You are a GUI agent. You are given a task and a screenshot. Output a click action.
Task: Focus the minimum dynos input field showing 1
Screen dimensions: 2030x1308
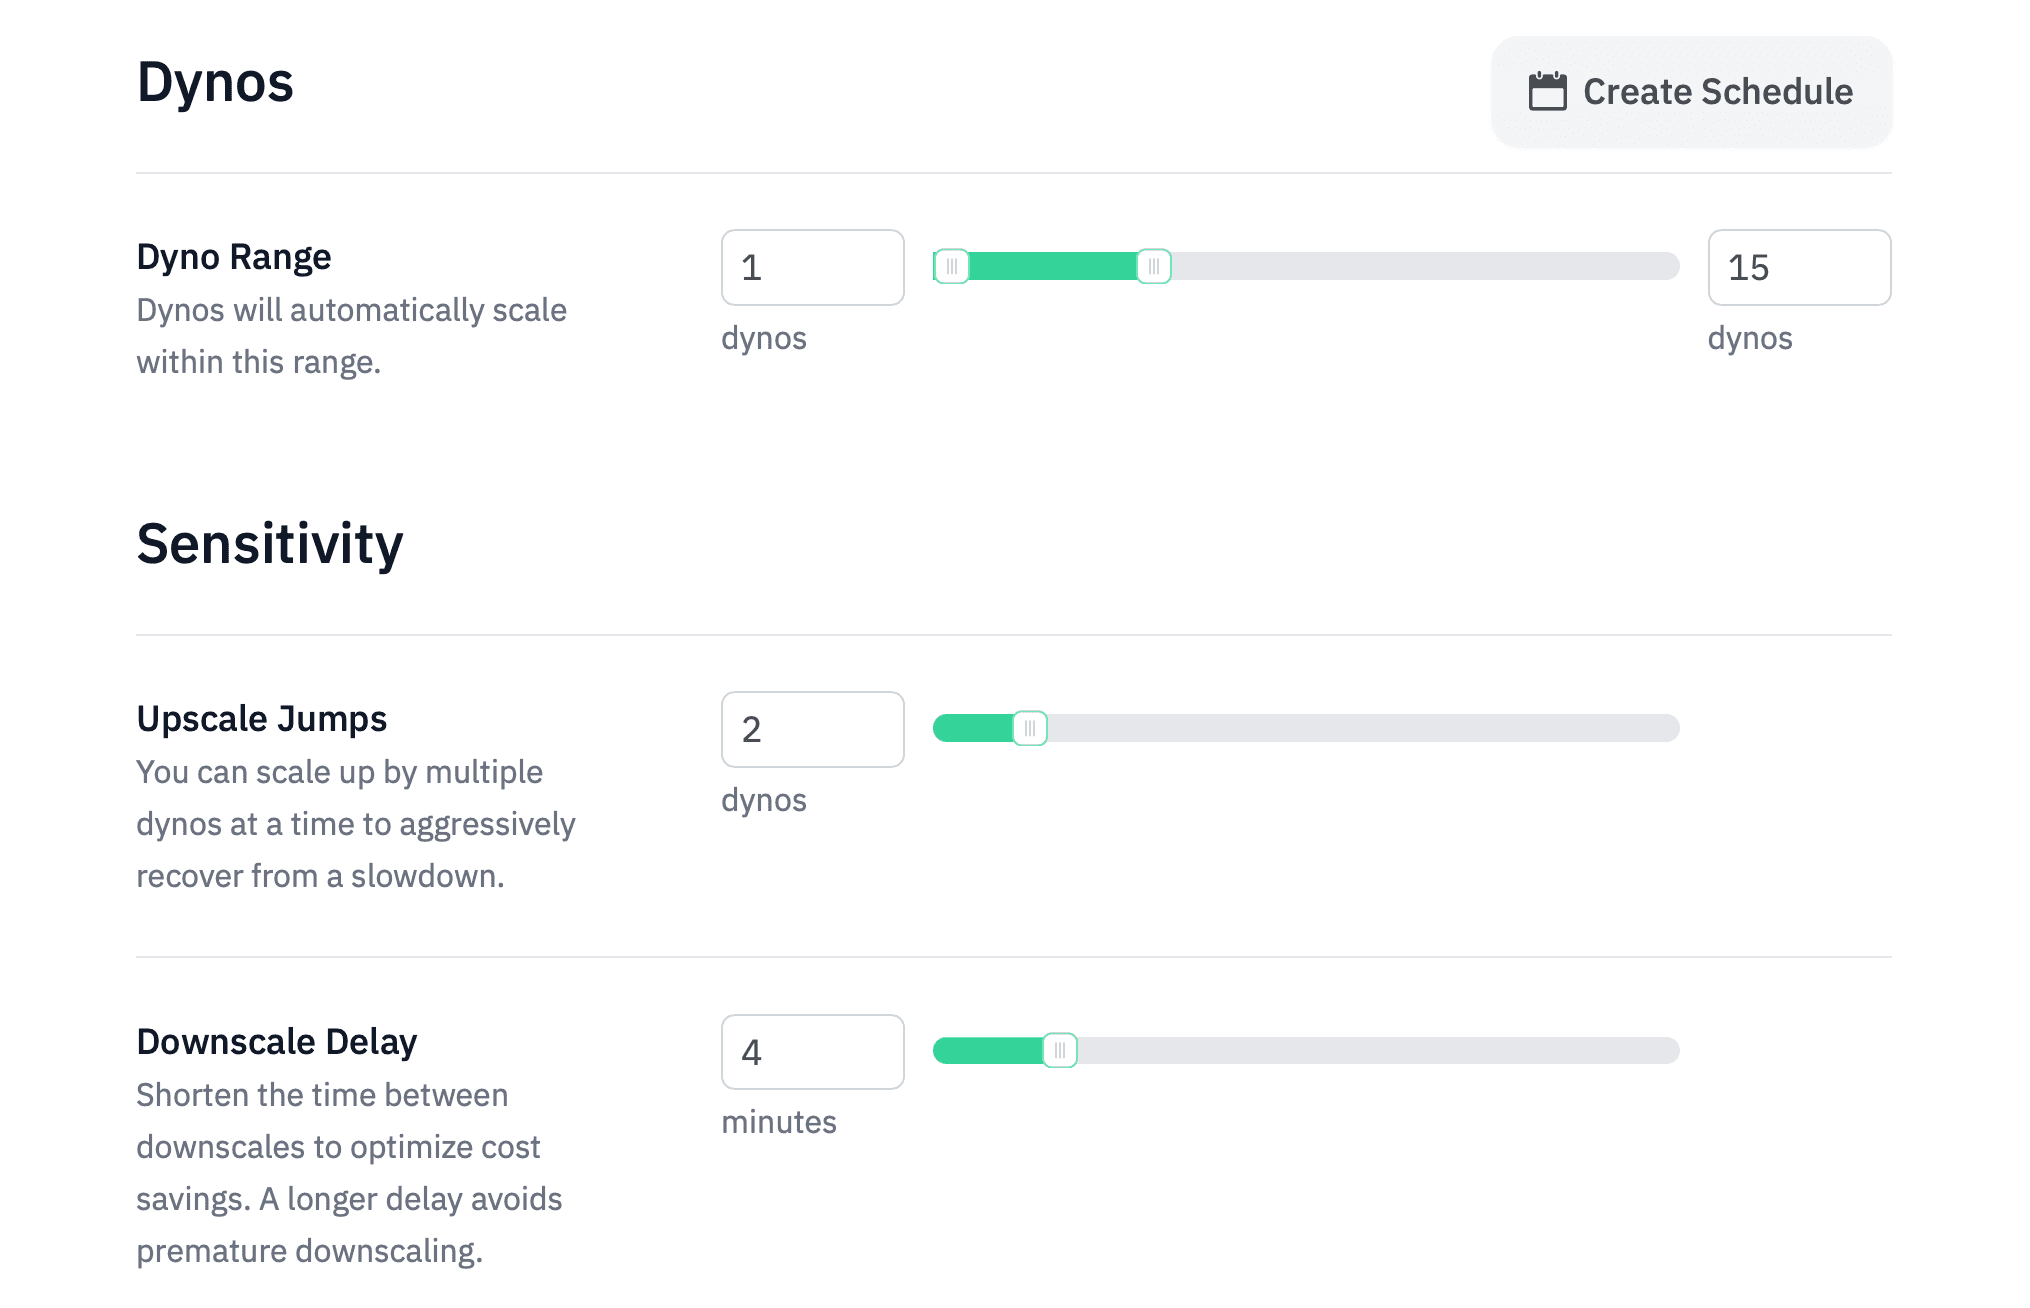click(x=812, y=267)
